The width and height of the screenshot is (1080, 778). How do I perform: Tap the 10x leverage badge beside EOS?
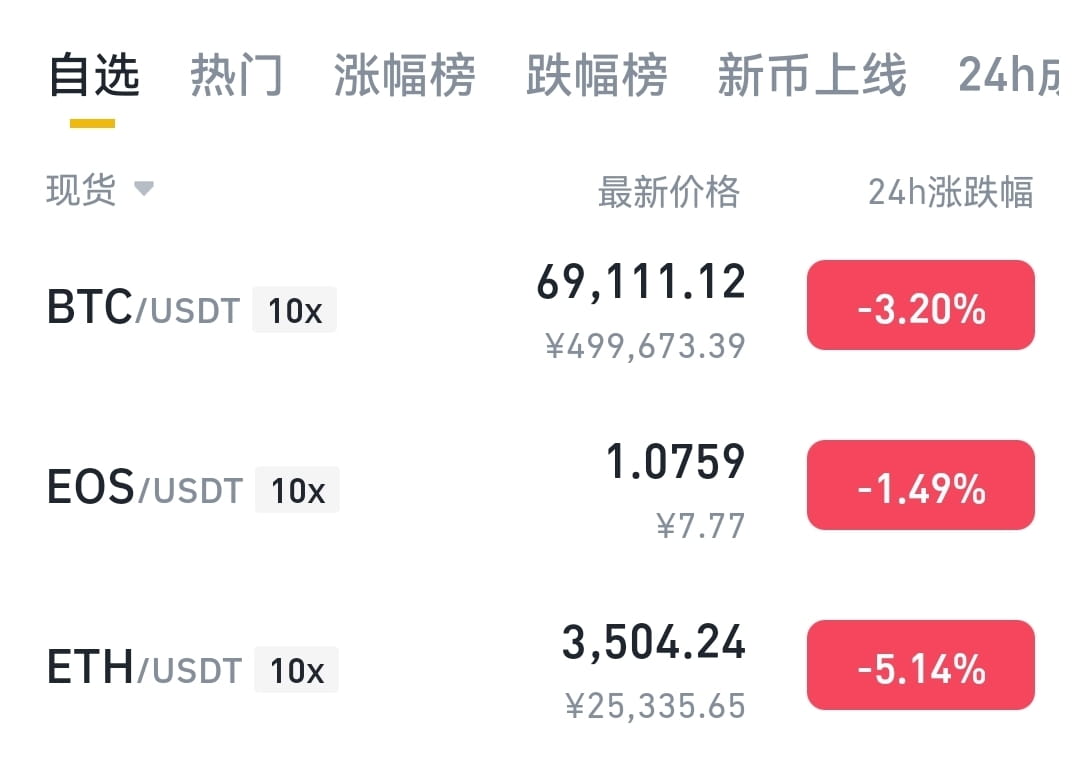[296, 490]
